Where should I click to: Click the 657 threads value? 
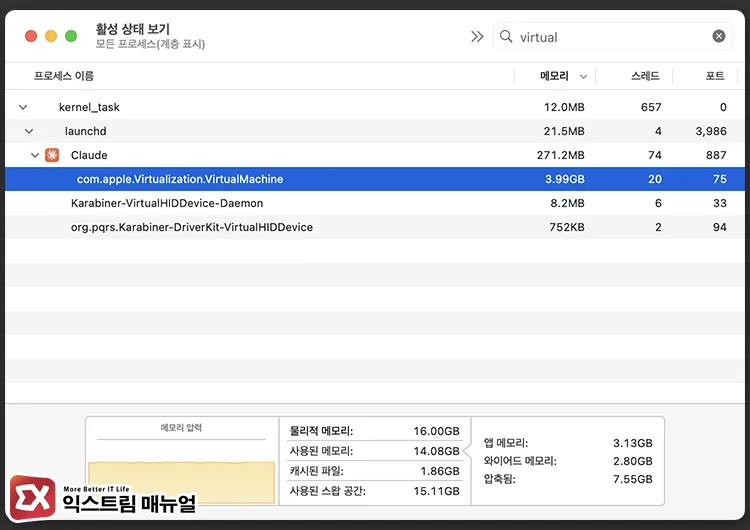coord(651,107)
